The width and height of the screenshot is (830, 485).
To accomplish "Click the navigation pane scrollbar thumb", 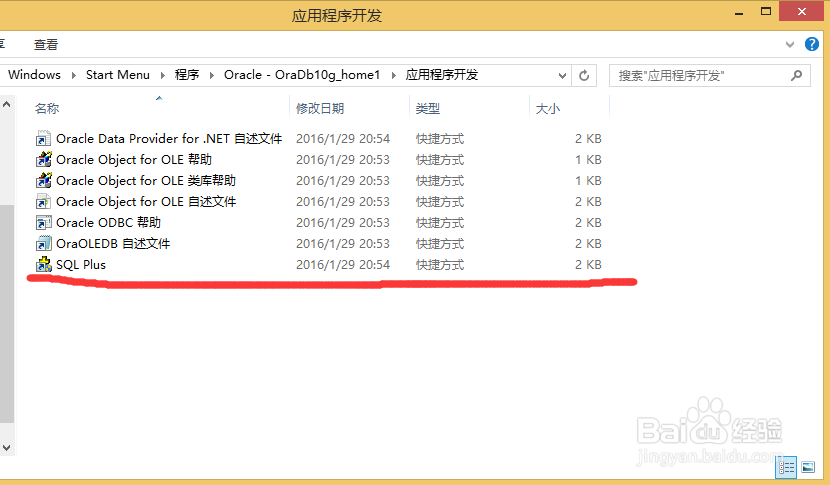I will [6, 313].
